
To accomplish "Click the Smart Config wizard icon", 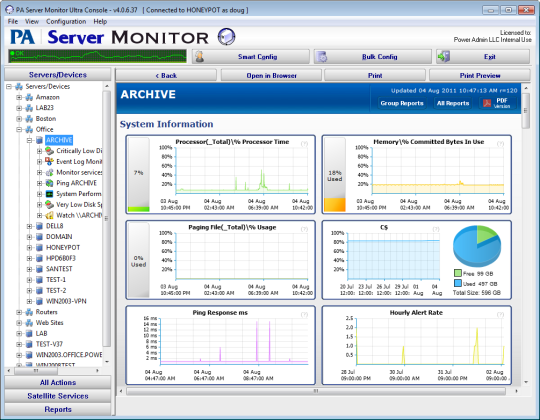I will tap(199, 57).
